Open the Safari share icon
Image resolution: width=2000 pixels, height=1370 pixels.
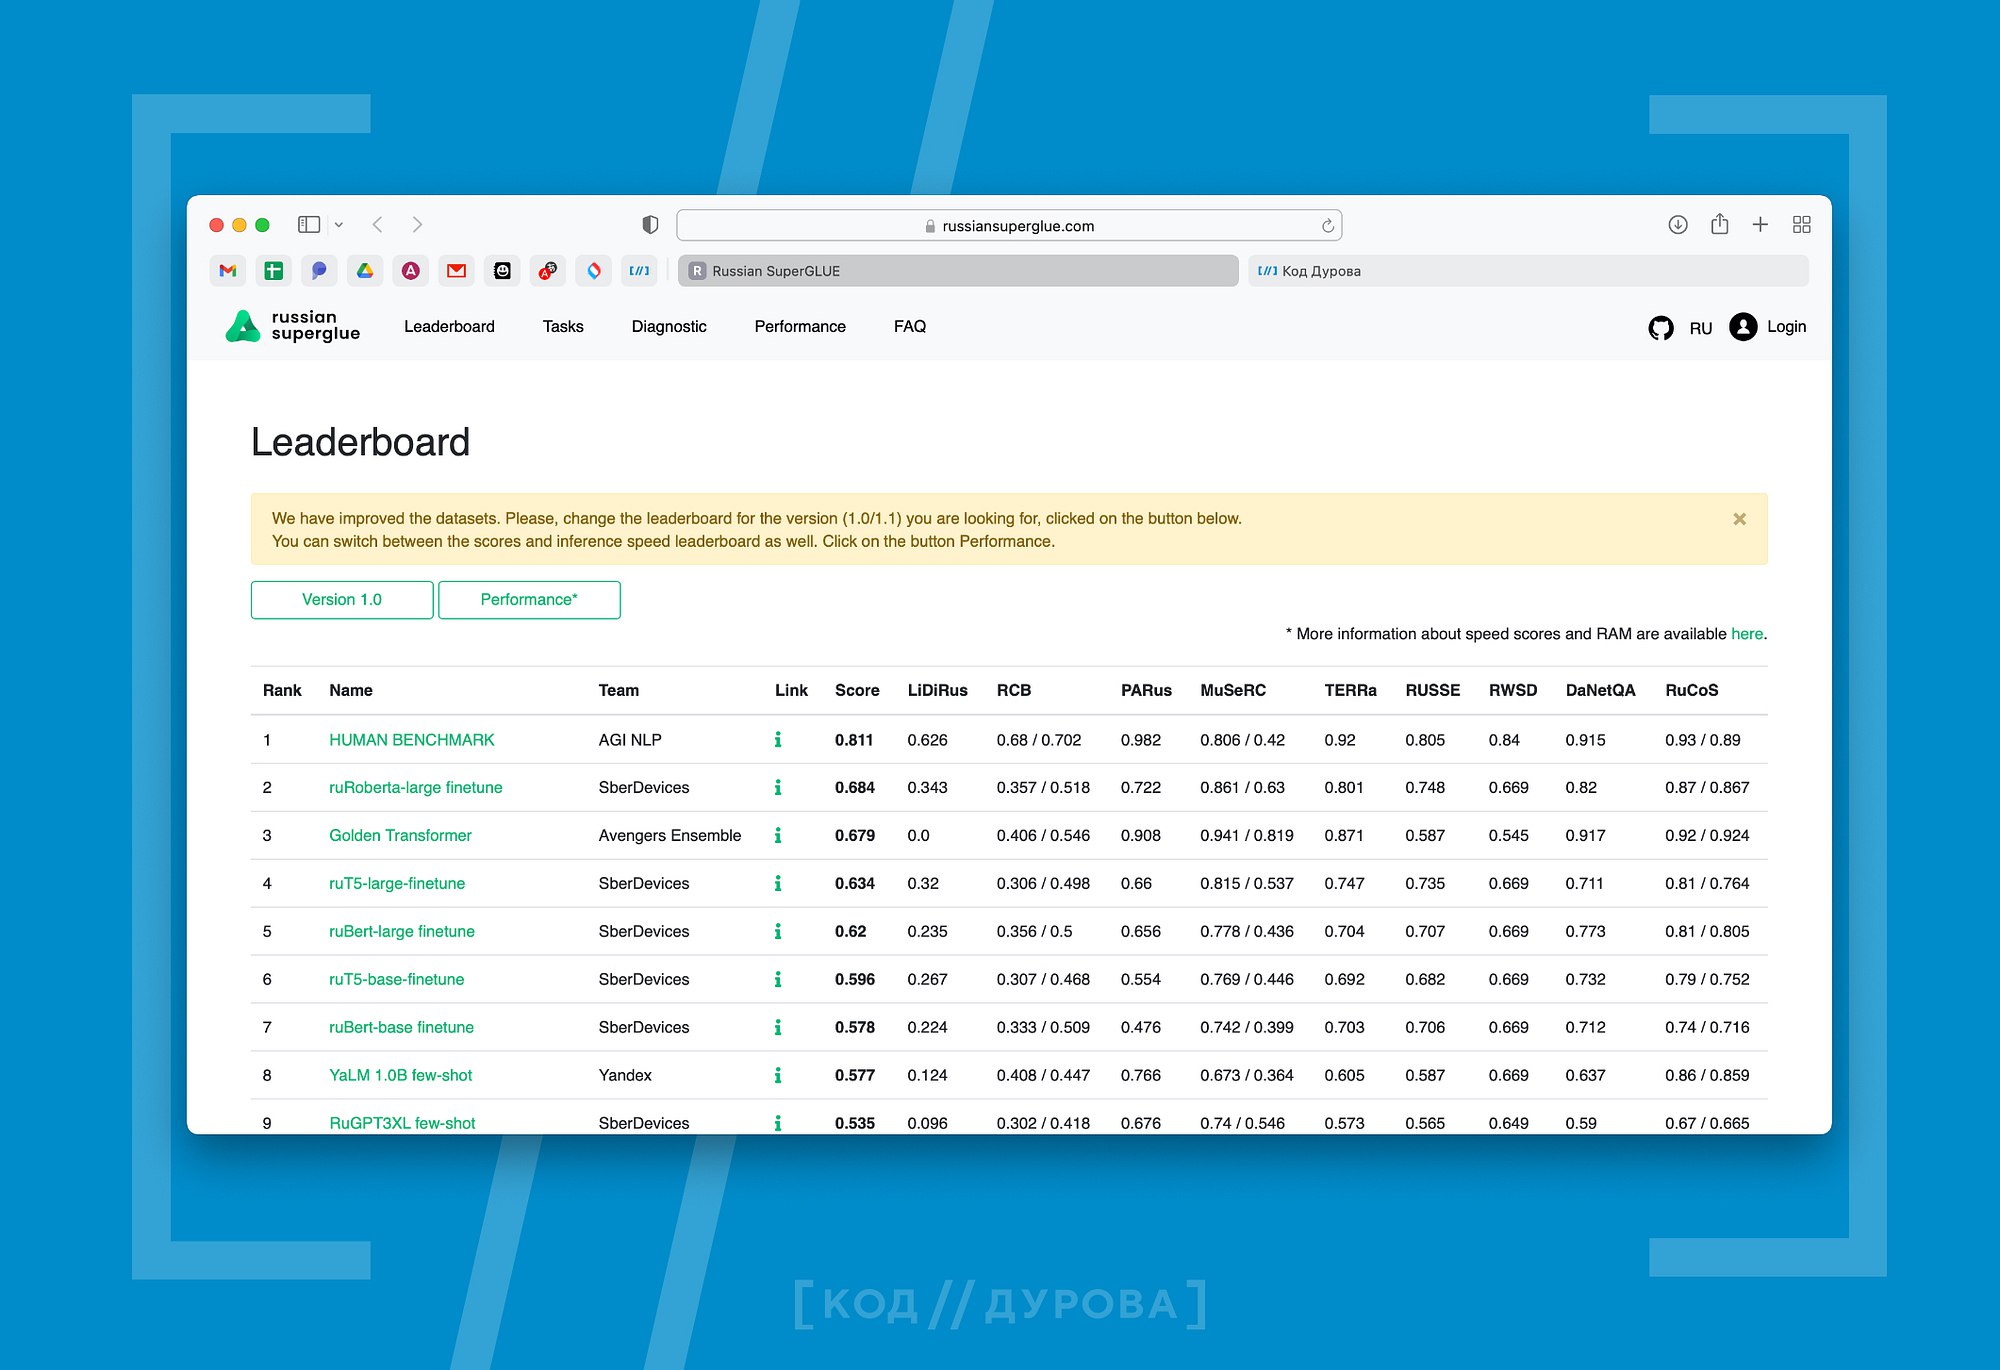pyautogui.click(x=1719, y=224)
